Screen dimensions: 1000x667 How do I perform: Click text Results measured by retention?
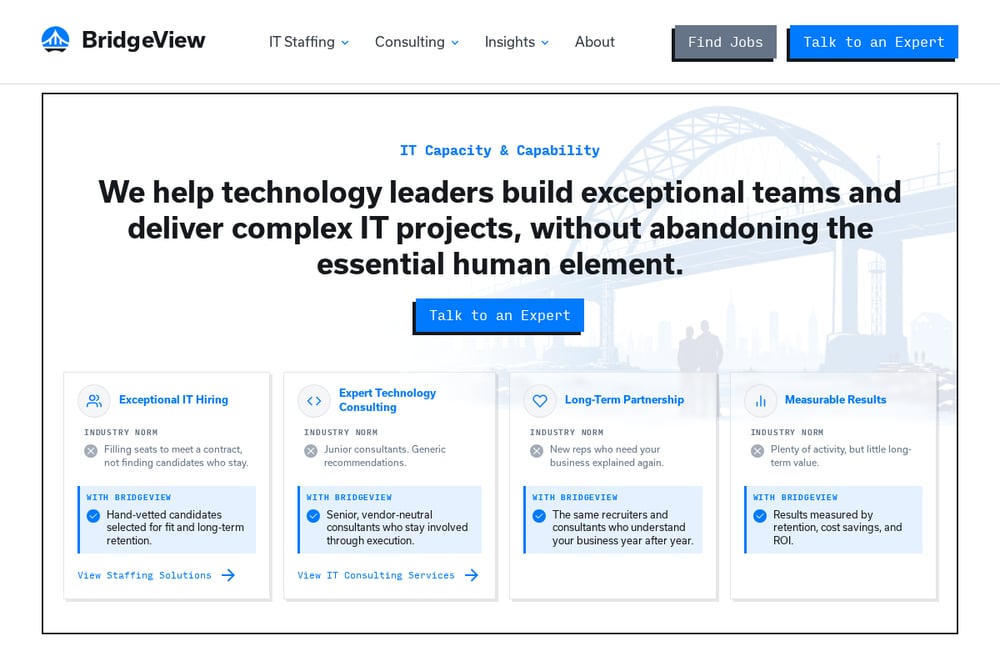tap(837, 527)
